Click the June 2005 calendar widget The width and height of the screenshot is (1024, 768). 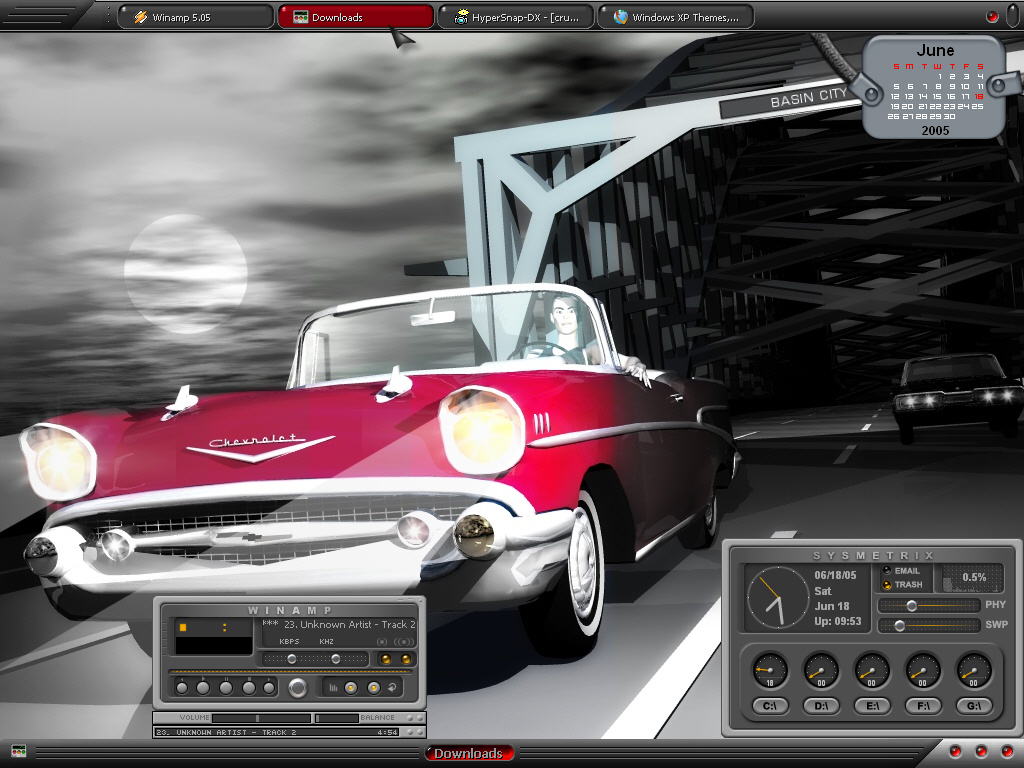click(935, 88)
